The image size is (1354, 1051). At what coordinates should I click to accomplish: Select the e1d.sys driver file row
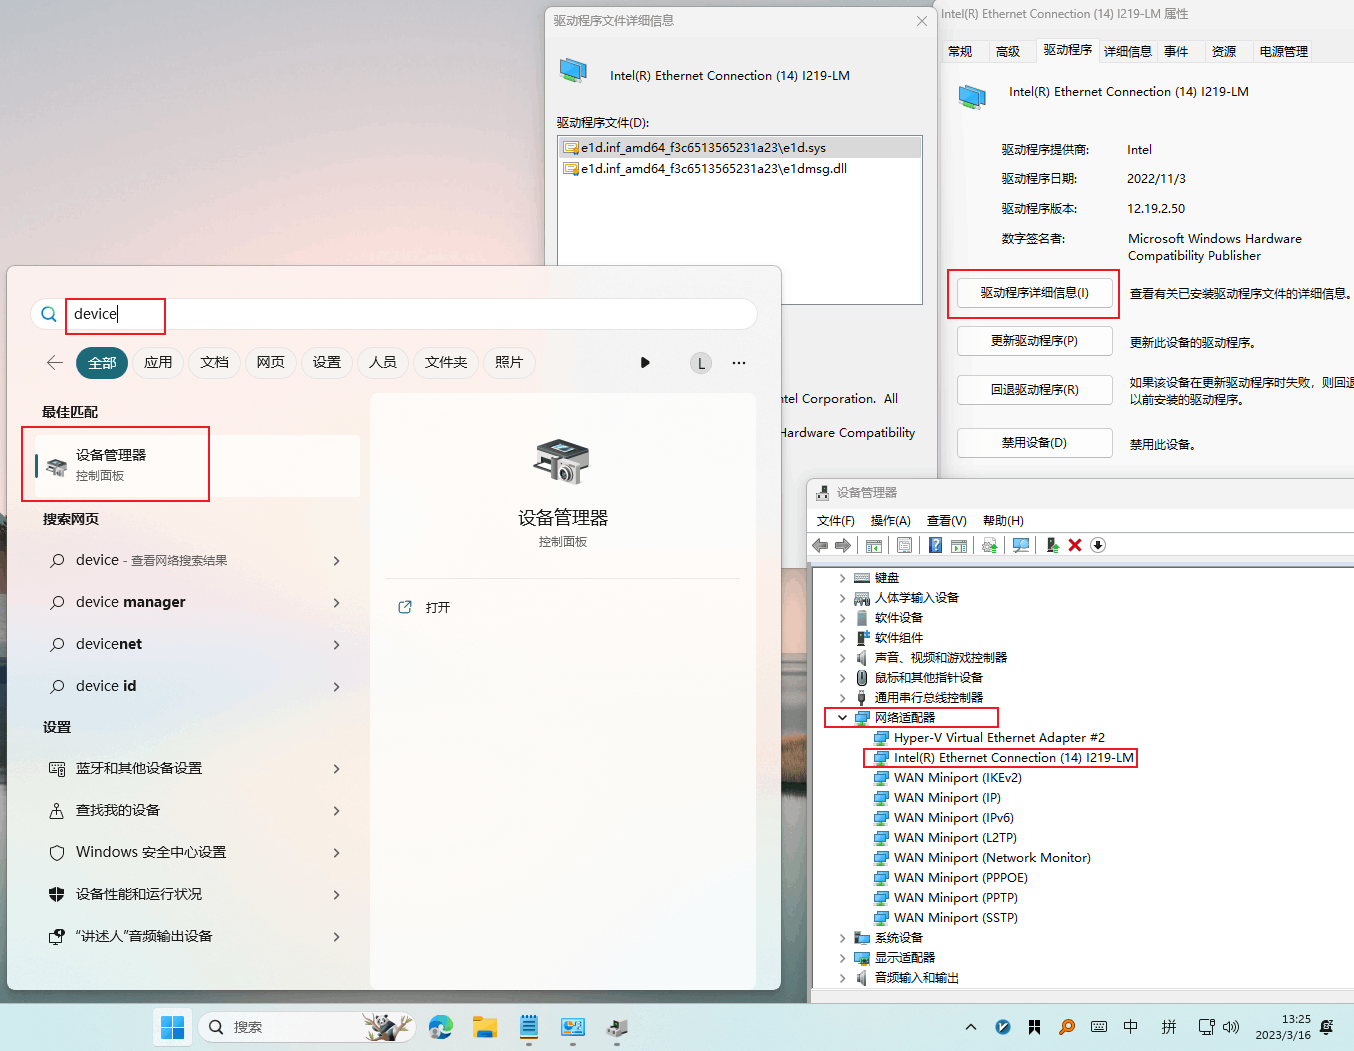tap(740, 148)
